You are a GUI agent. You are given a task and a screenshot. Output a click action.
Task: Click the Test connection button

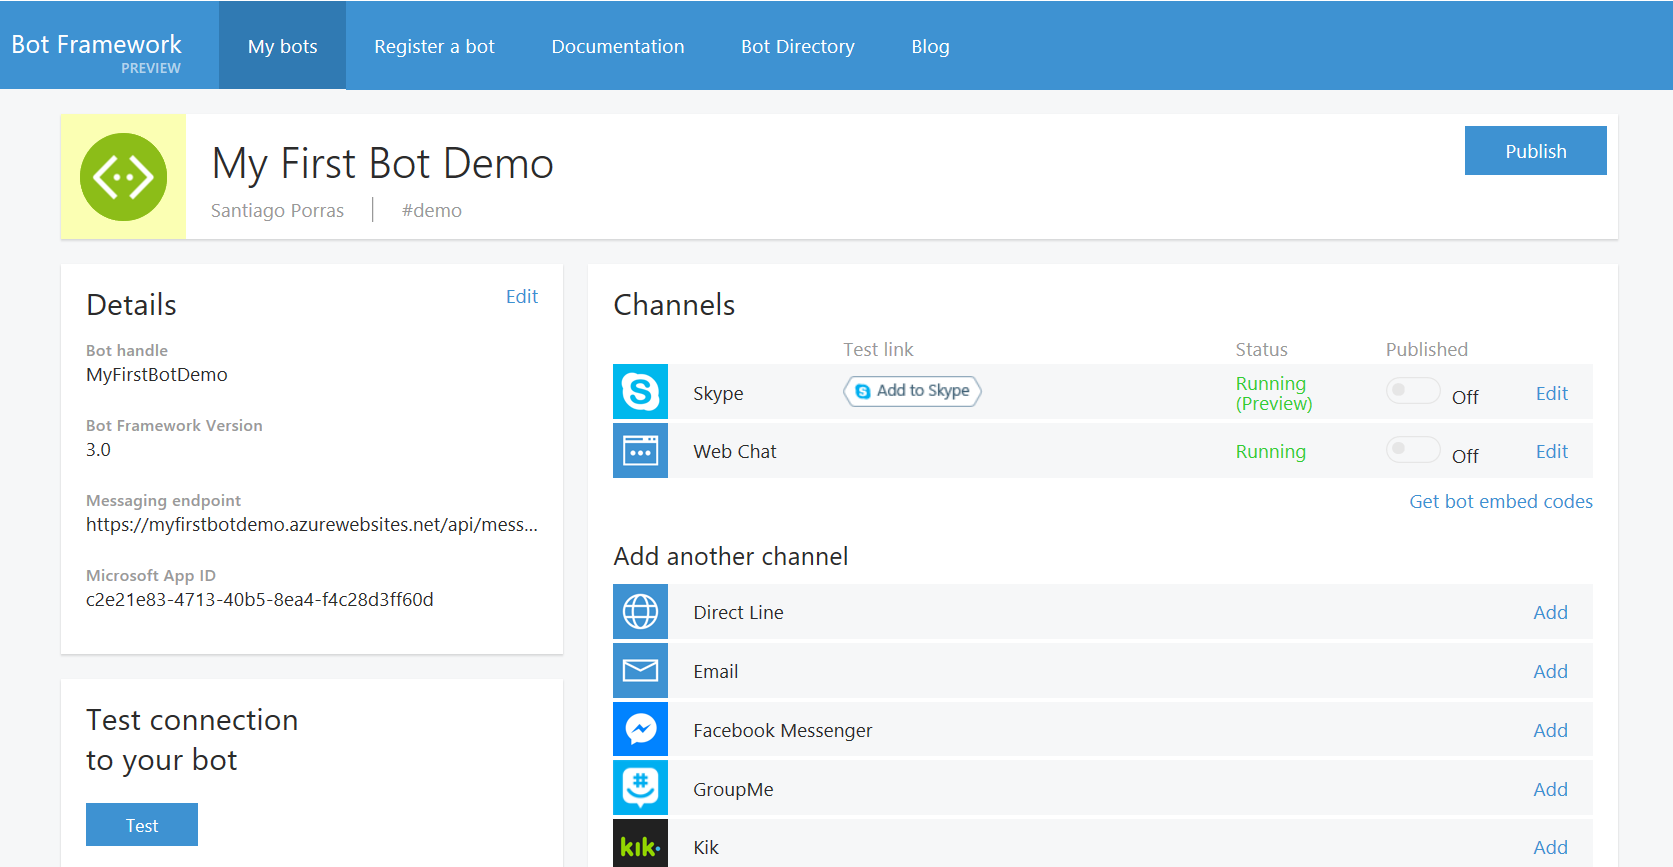142,825
